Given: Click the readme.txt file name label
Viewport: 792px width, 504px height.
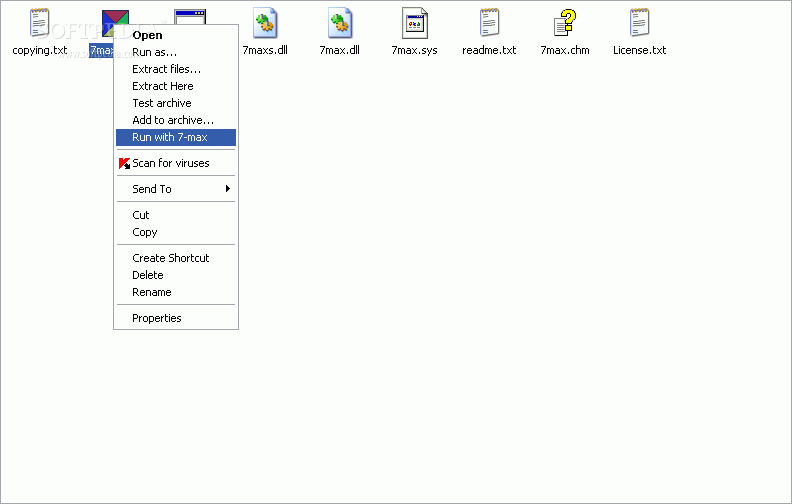Looking at the screenshot, I should click(x=489, y=51).
